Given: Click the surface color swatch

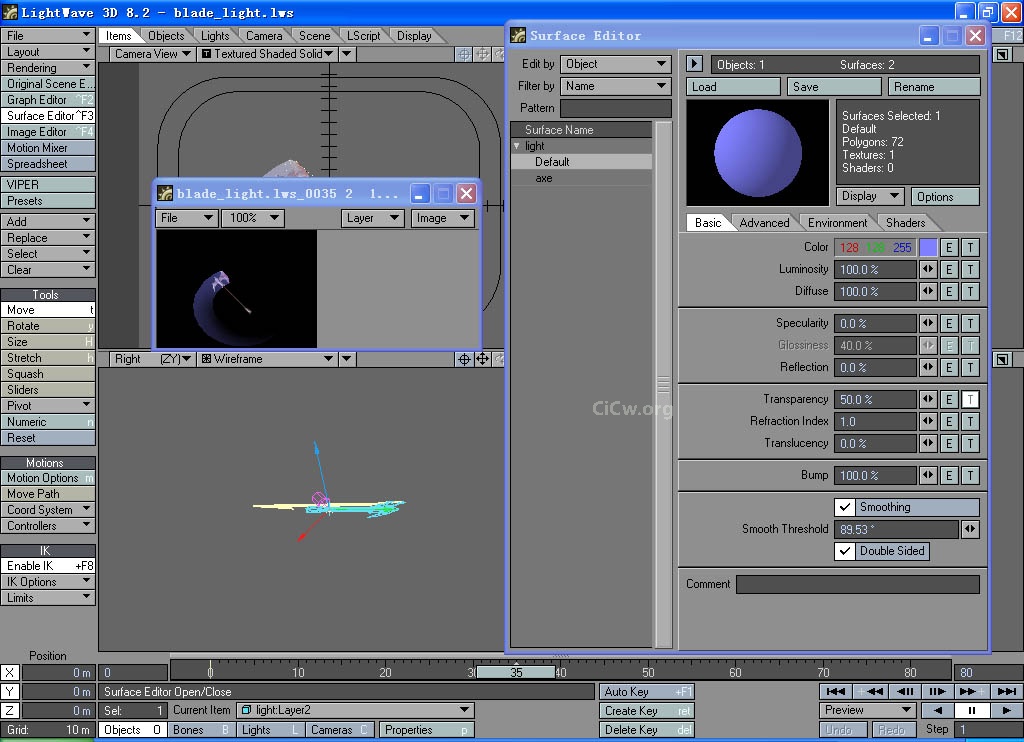Looking at the screenshot, I should [x=928, y=248].
